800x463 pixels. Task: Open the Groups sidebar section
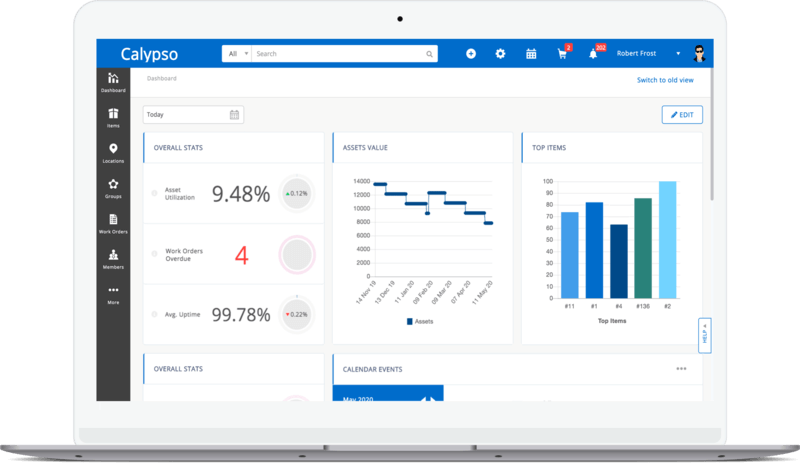(113, 188)
